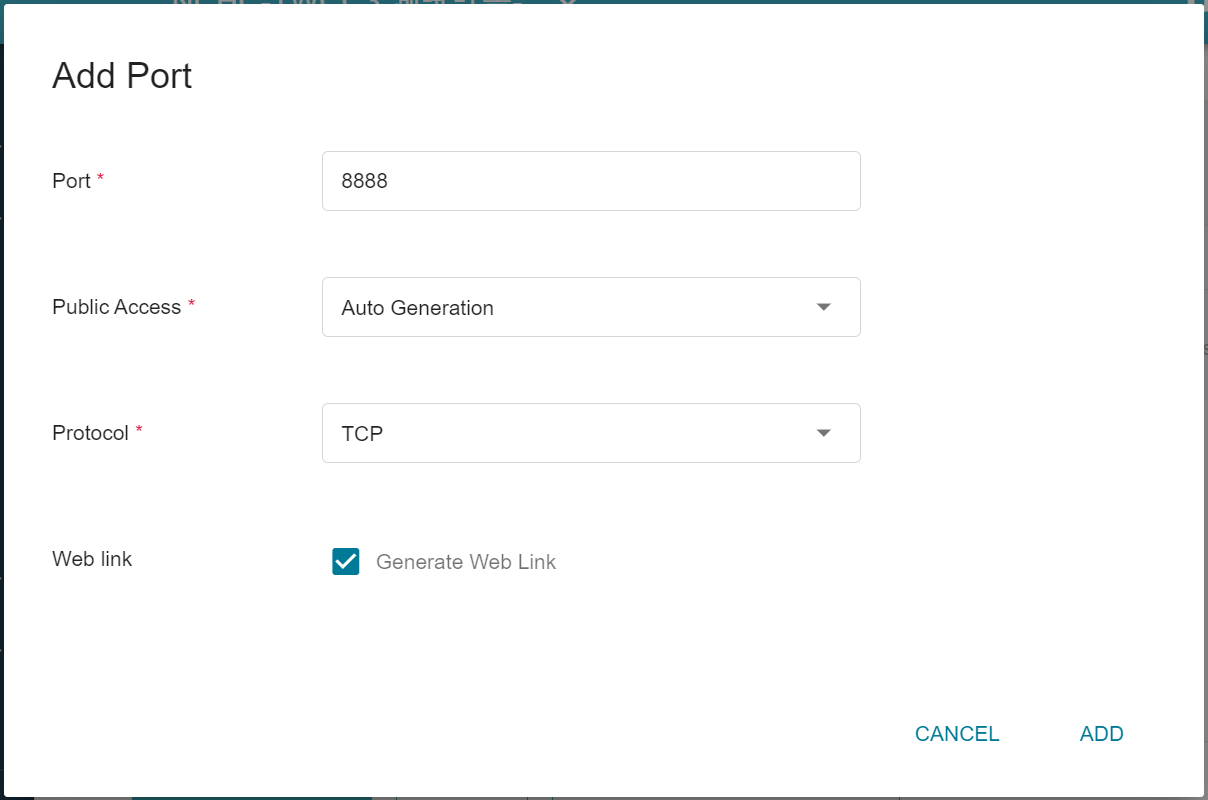Image resolution: width=1208 pixels, height=800 pixels.
Task: Expand the Public Access dropdown arrow
Action: click(x=824, y=307)
